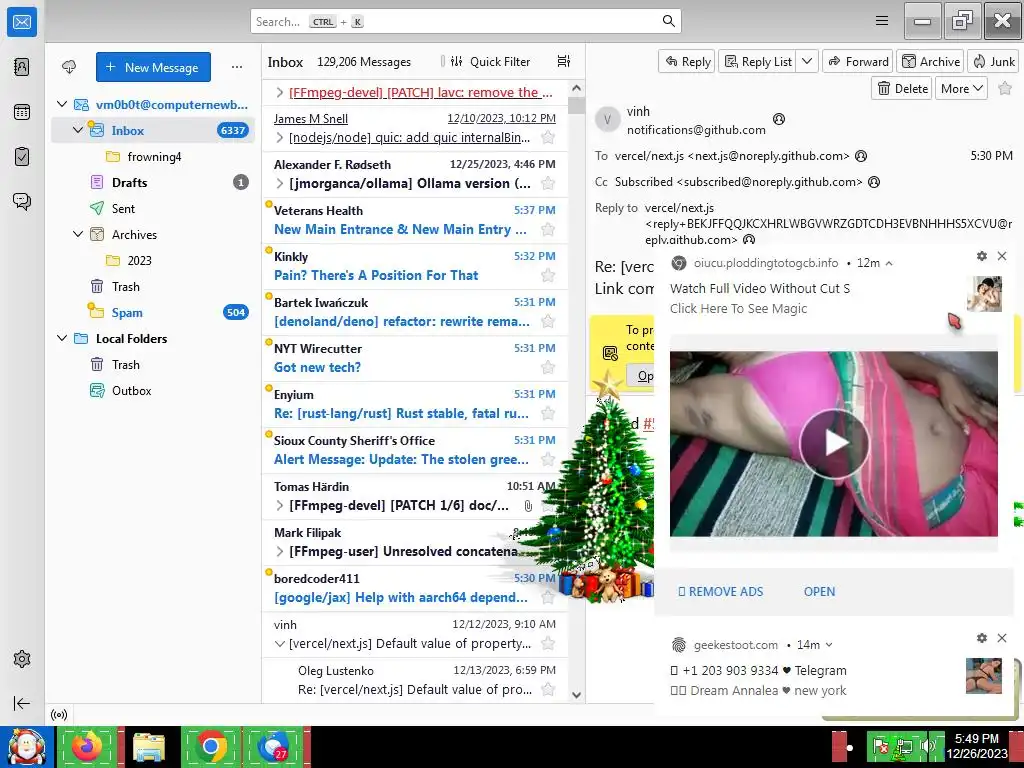Screen dimensions: 1024x768
Task: Toggle the Quick Filter bar
Action: pos(492,61)
